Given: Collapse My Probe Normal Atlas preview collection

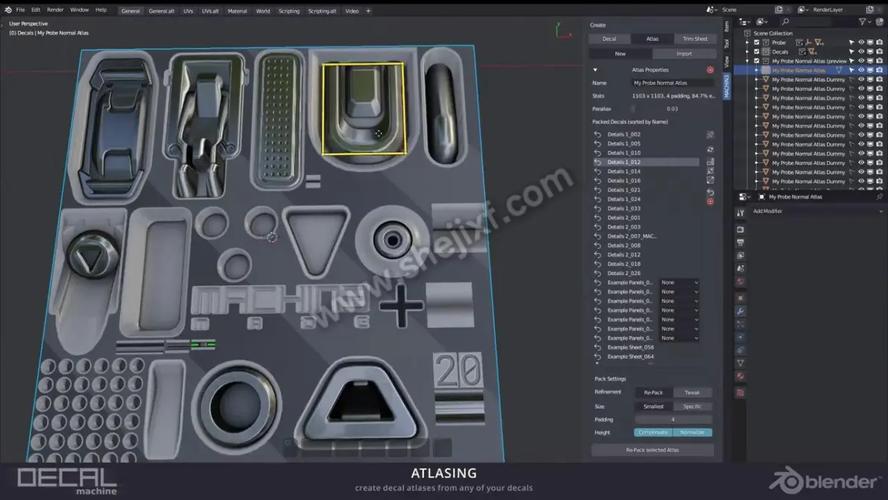Looking at the screenshot, I should pos(748,61).
